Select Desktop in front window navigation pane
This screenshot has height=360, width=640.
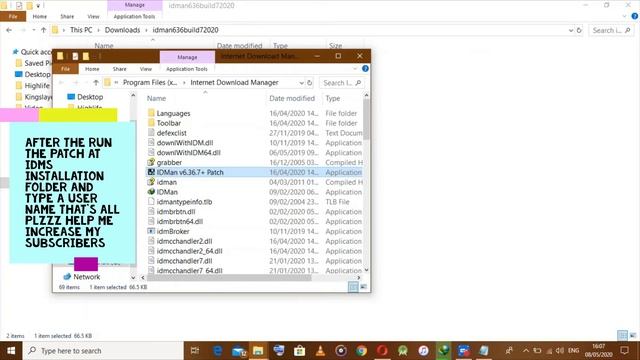click(90, 97)
